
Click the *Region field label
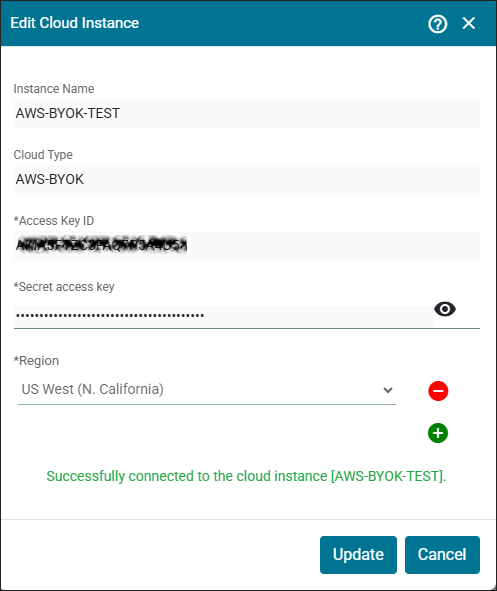coord(36,361)
